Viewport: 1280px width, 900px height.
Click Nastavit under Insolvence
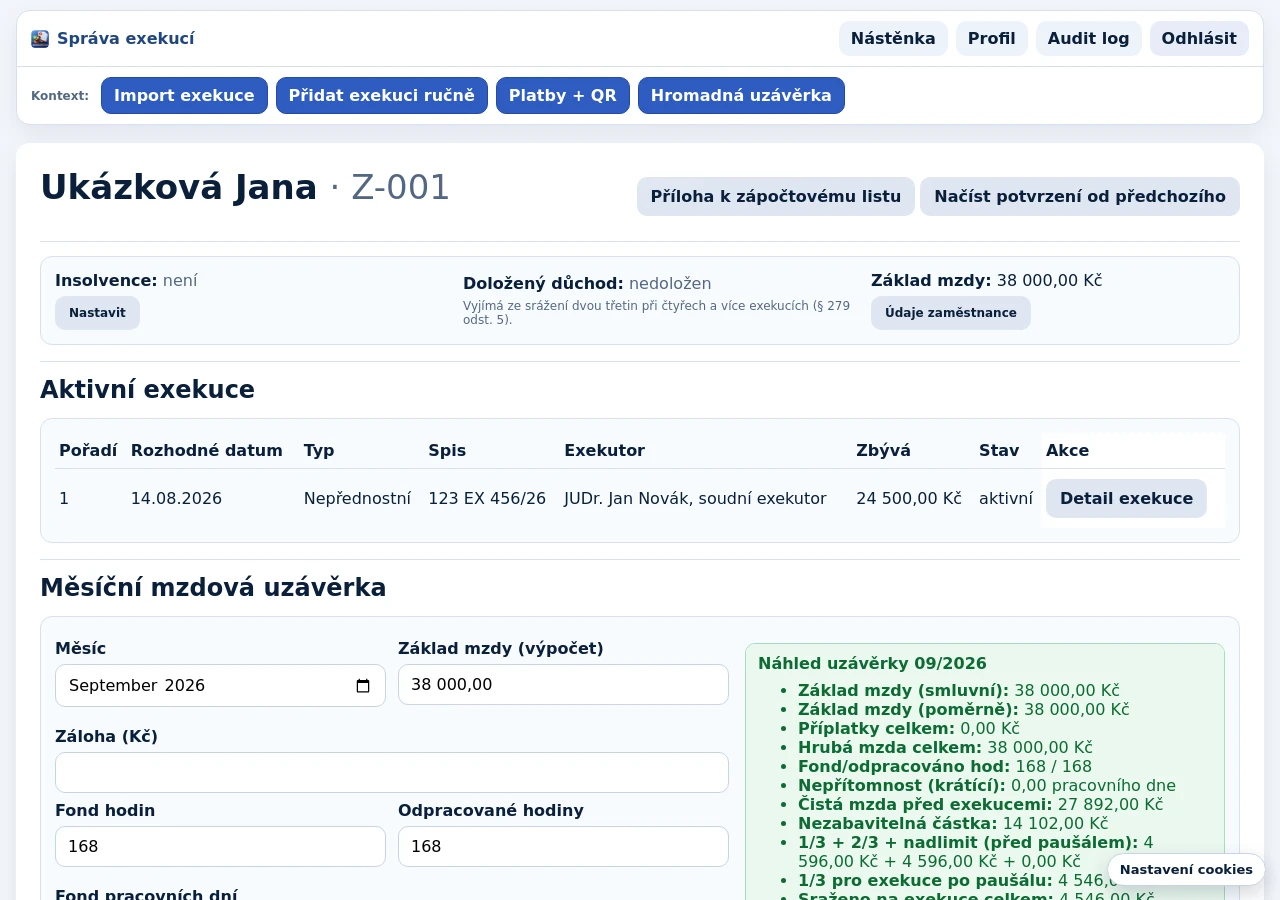(x=97, y=313)
